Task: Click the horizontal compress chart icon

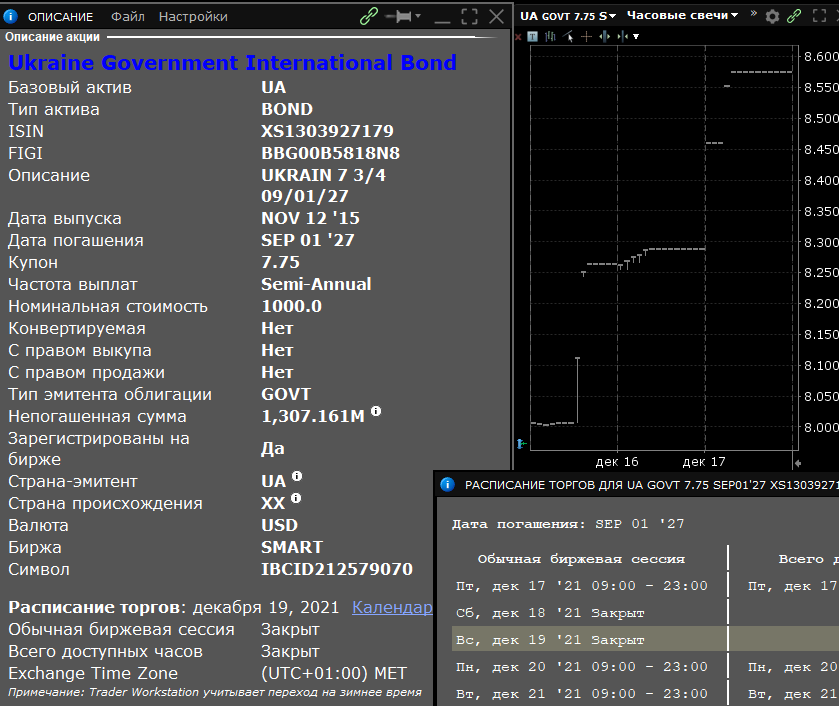Action: pyautogui.click(x=622, y=36)
